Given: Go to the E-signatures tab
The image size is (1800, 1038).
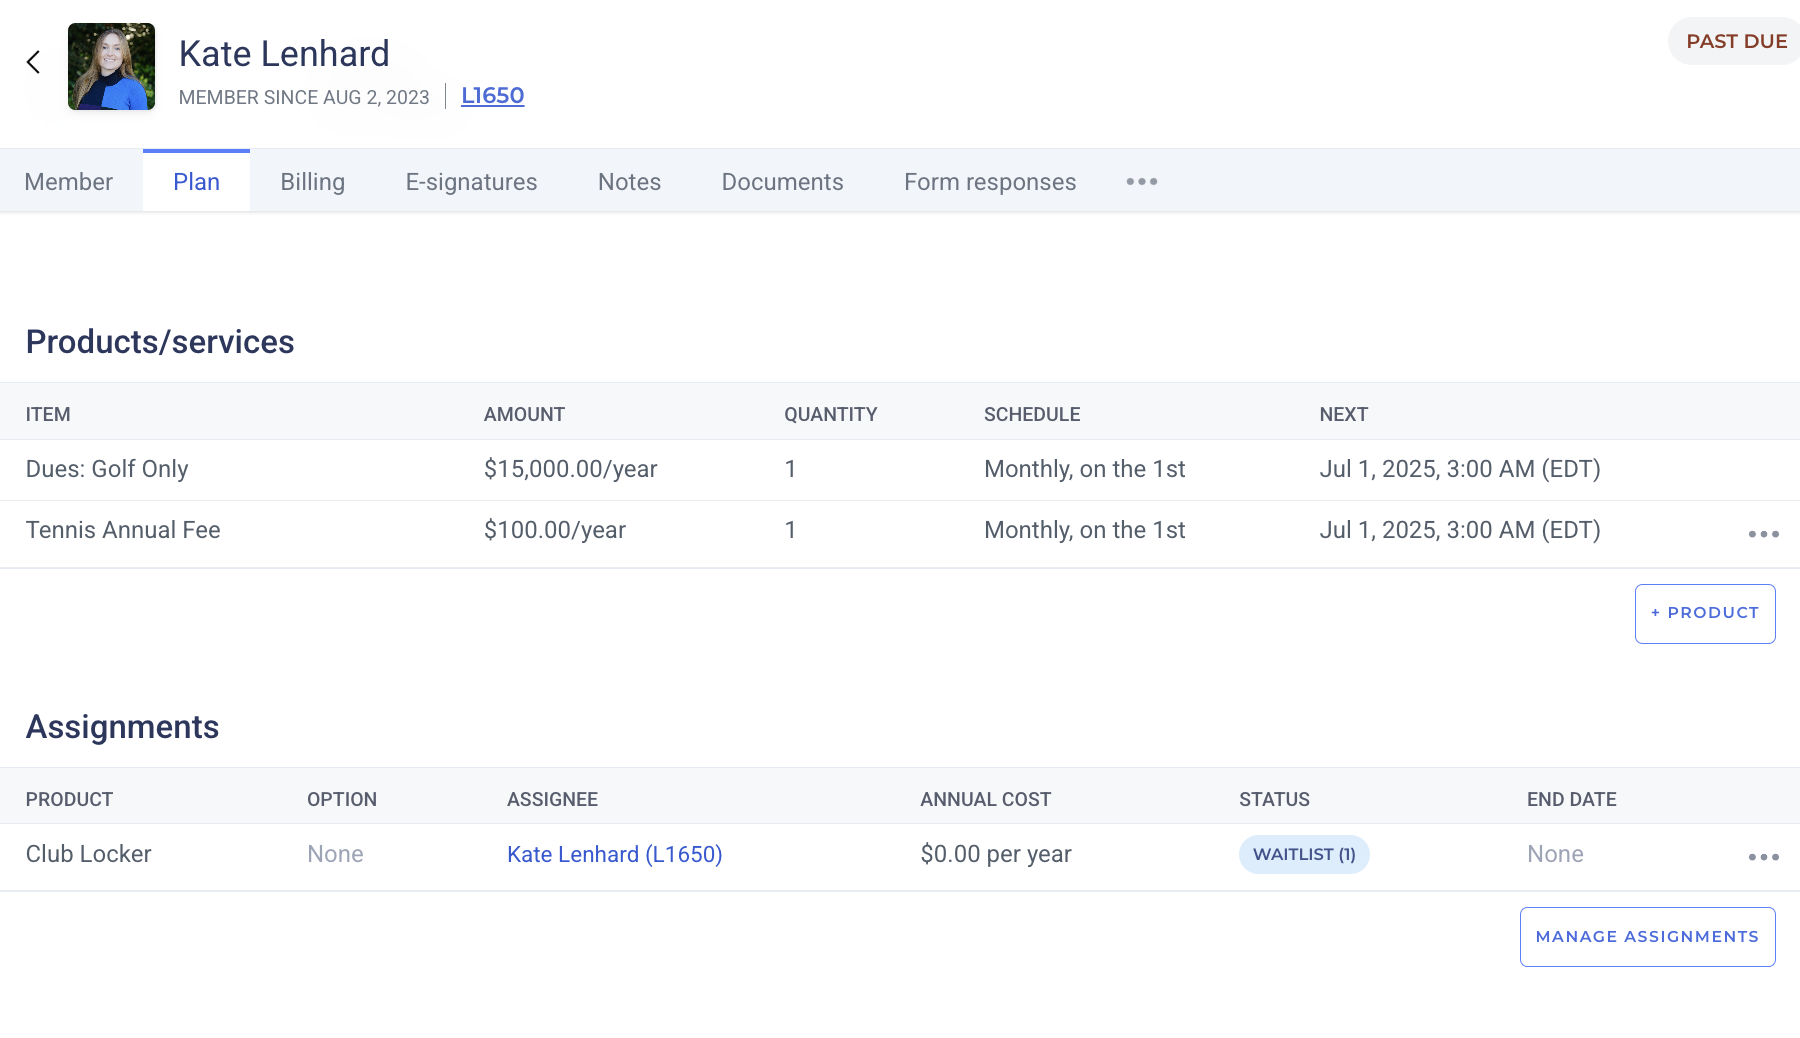Looking at the screenshot, I should coord(471,182).
